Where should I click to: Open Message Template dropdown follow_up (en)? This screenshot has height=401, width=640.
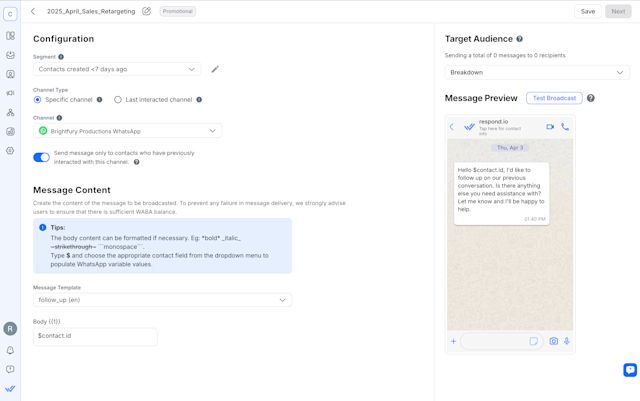click(x=162, y=300)
